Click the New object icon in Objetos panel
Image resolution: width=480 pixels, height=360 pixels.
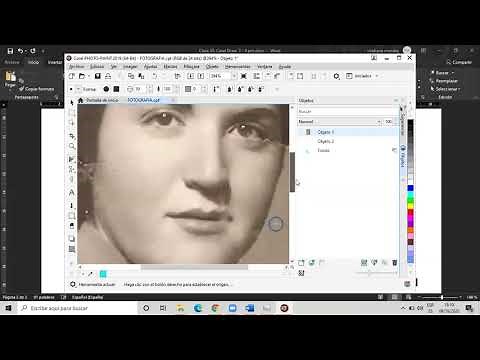(301, 263)
